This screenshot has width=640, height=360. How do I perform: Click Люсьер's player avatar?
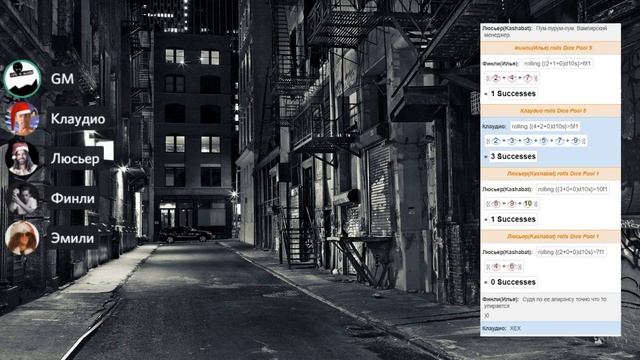[22, 158]
